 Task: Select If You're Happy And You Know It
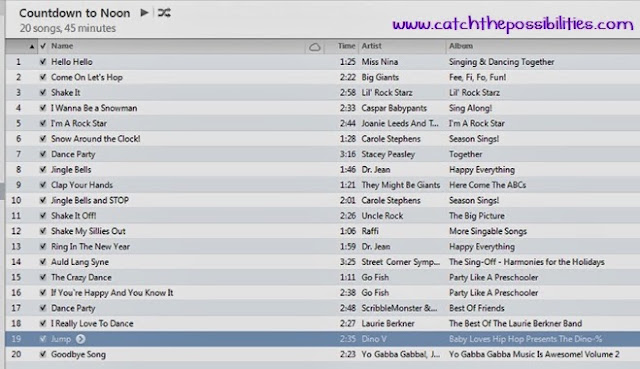[112, 293]
